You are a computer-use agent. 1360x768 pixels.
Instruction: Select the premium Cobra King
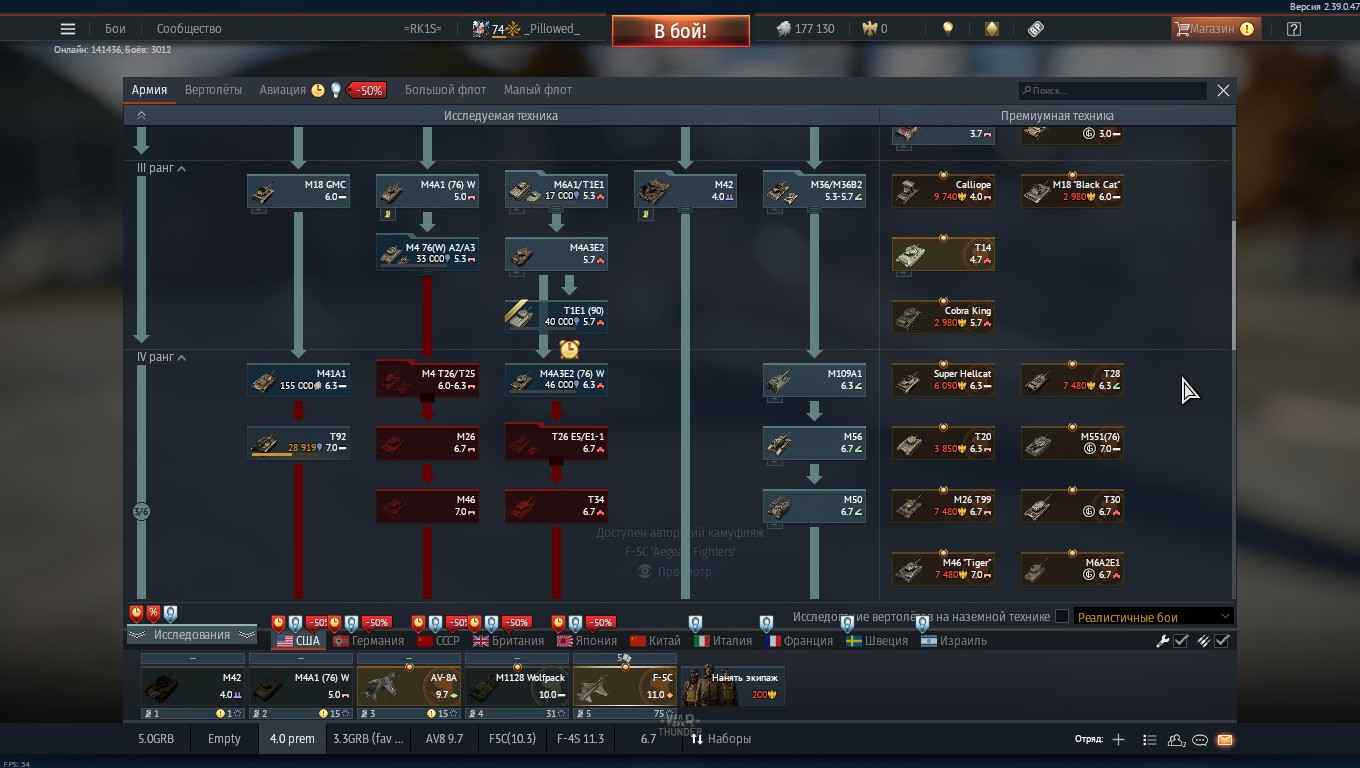(943, 317)
